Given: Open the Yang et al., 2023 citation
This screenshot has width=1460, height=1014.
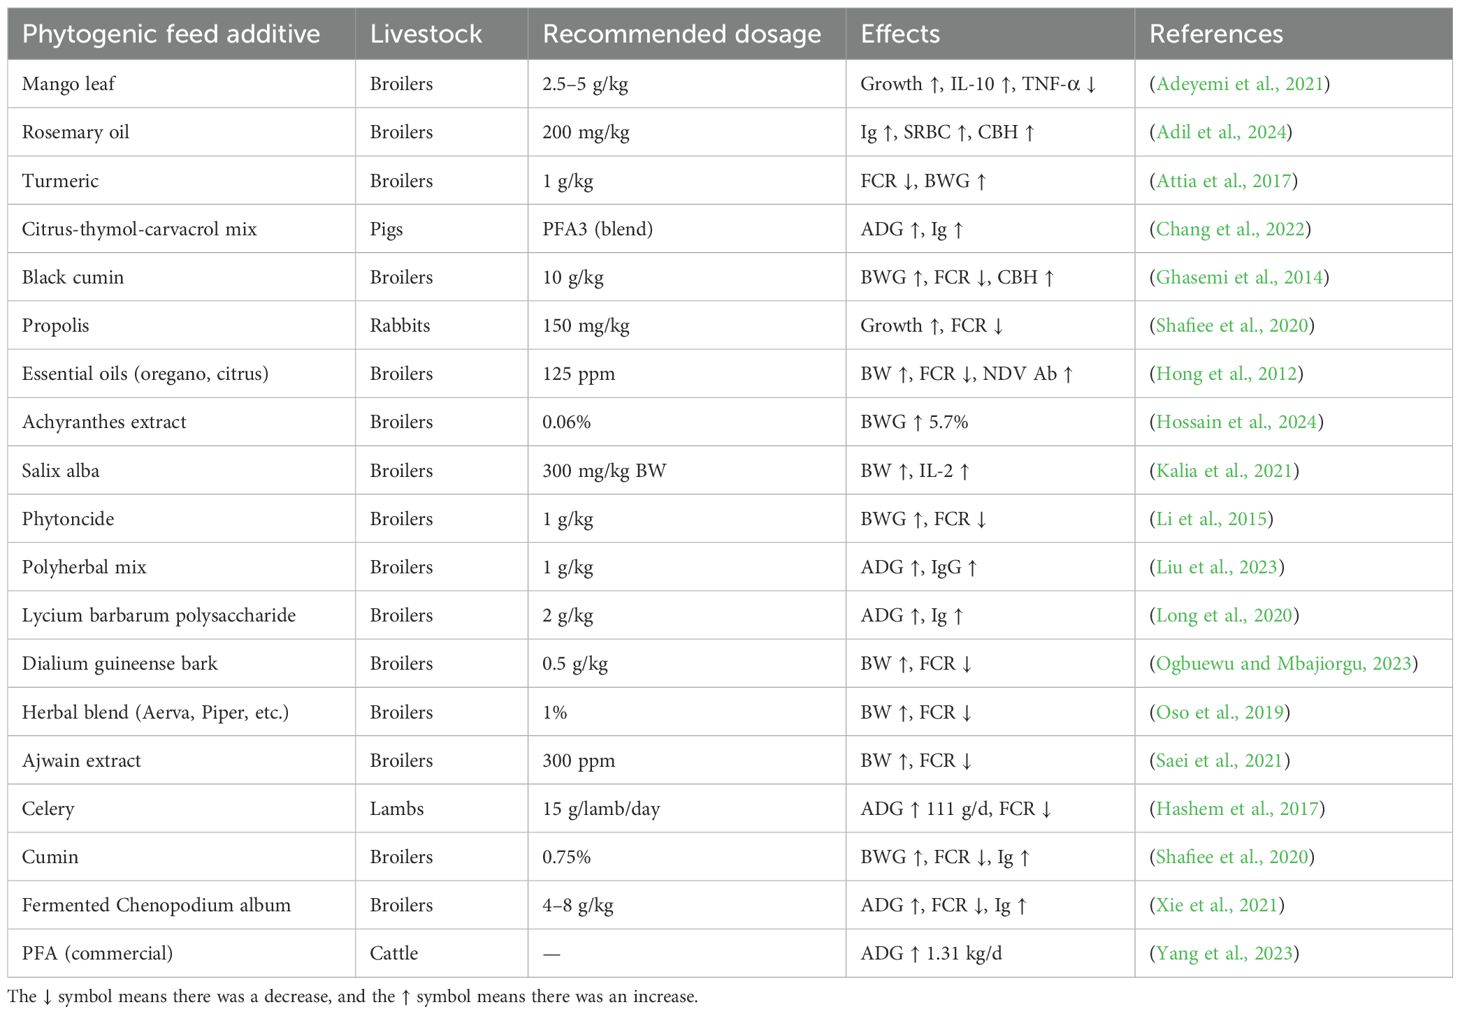Looking at the screenshot, I should [x=1223, y=953].
